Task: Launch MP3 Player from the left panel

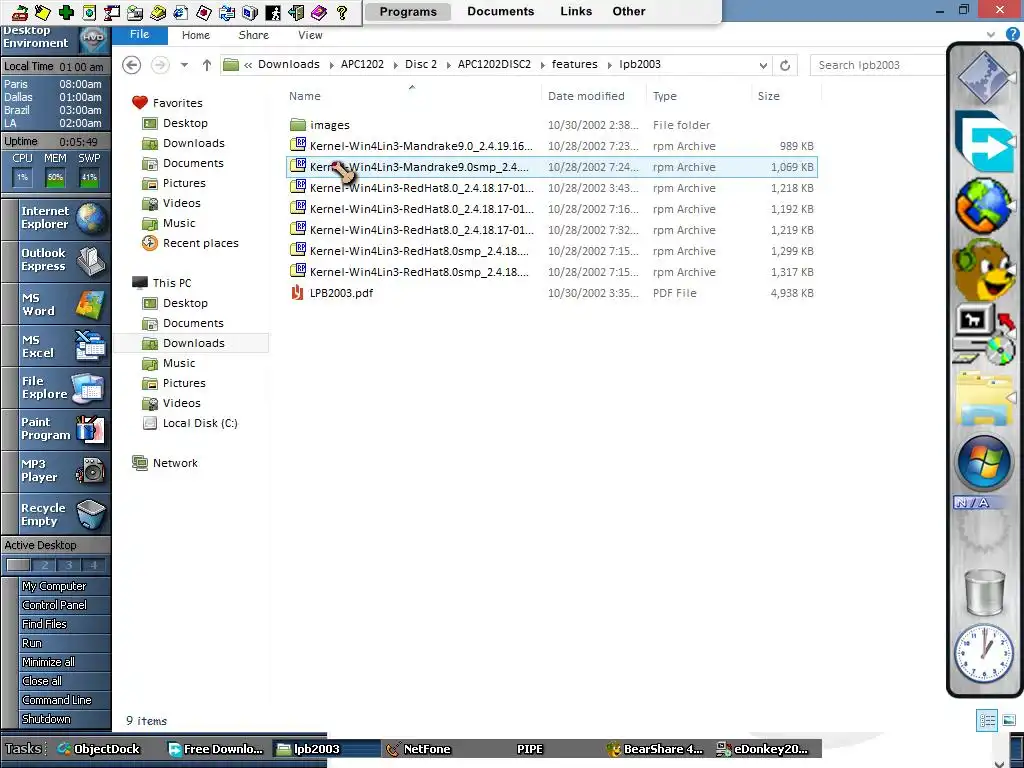Action: coord(56,471)
